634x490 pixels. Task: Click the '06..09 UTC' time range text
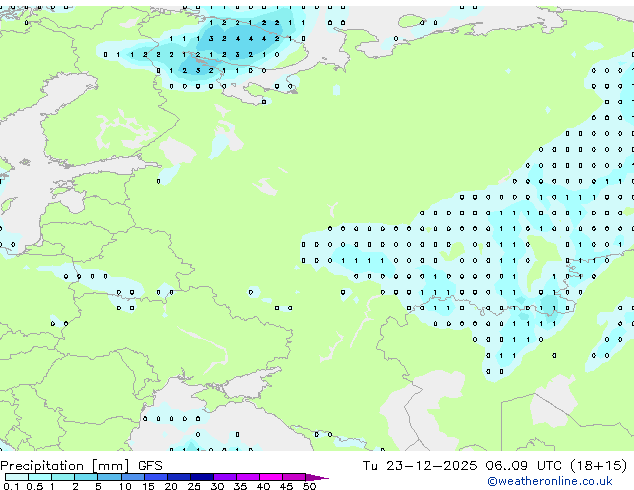tap(524, 465)
